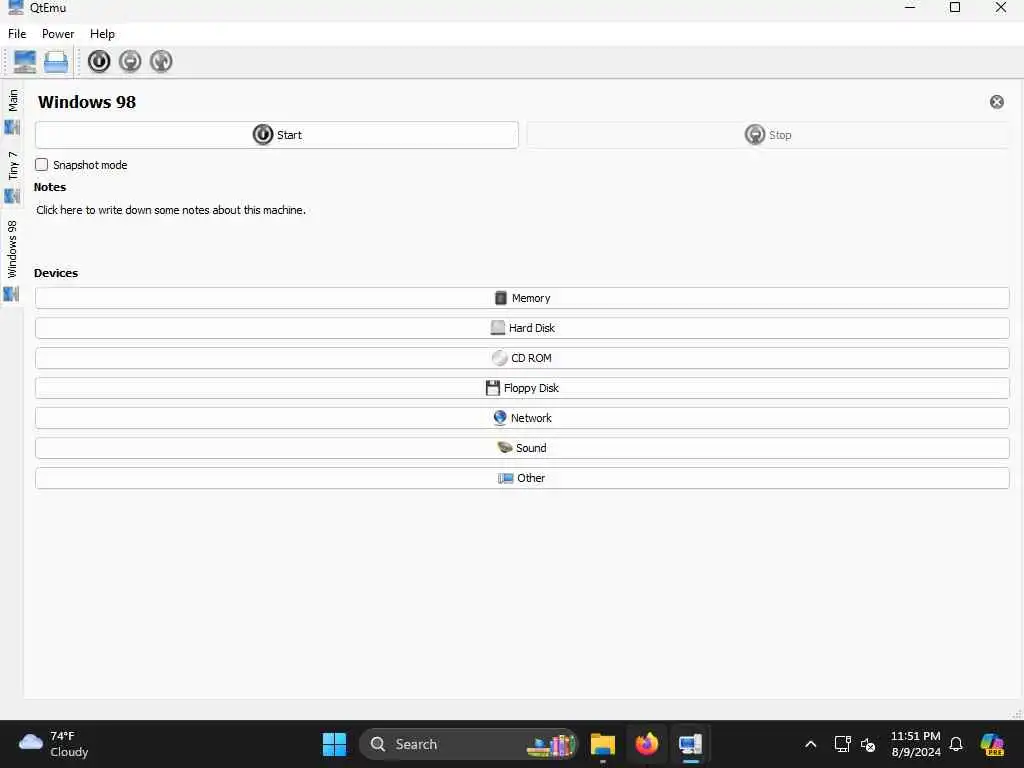Close the Windows 98 machine tab
1024x768 pixels.
coord(997,102)
